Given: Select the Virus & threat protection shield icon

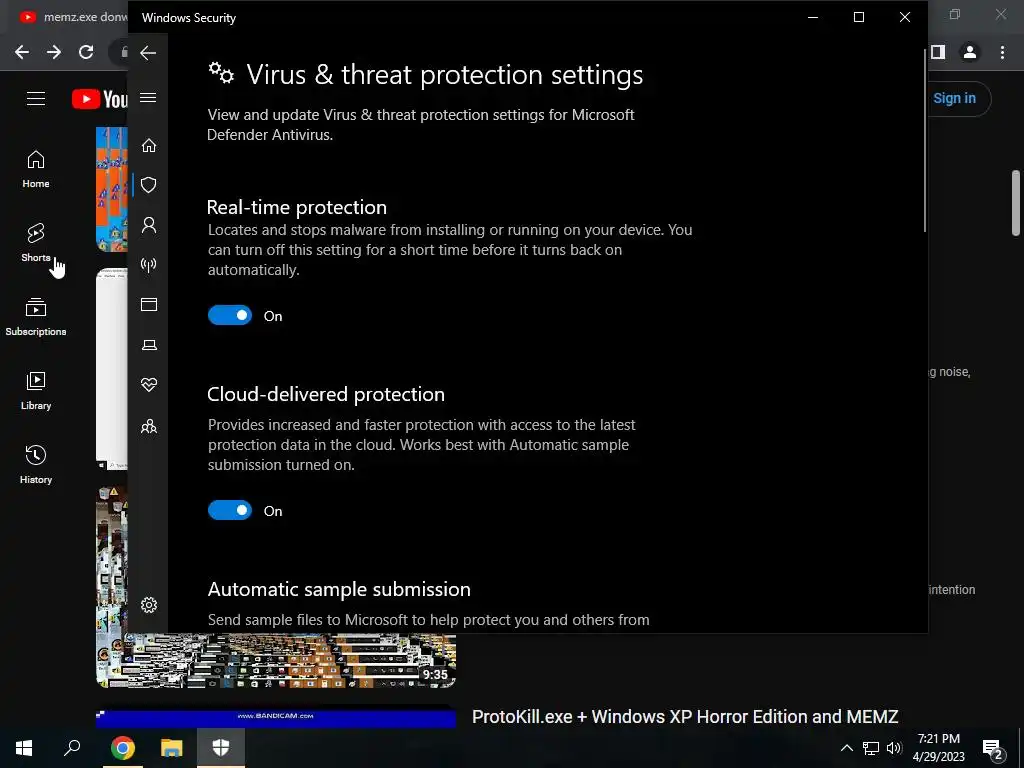Looking at the screenshot, I should (x=149, y=185).
